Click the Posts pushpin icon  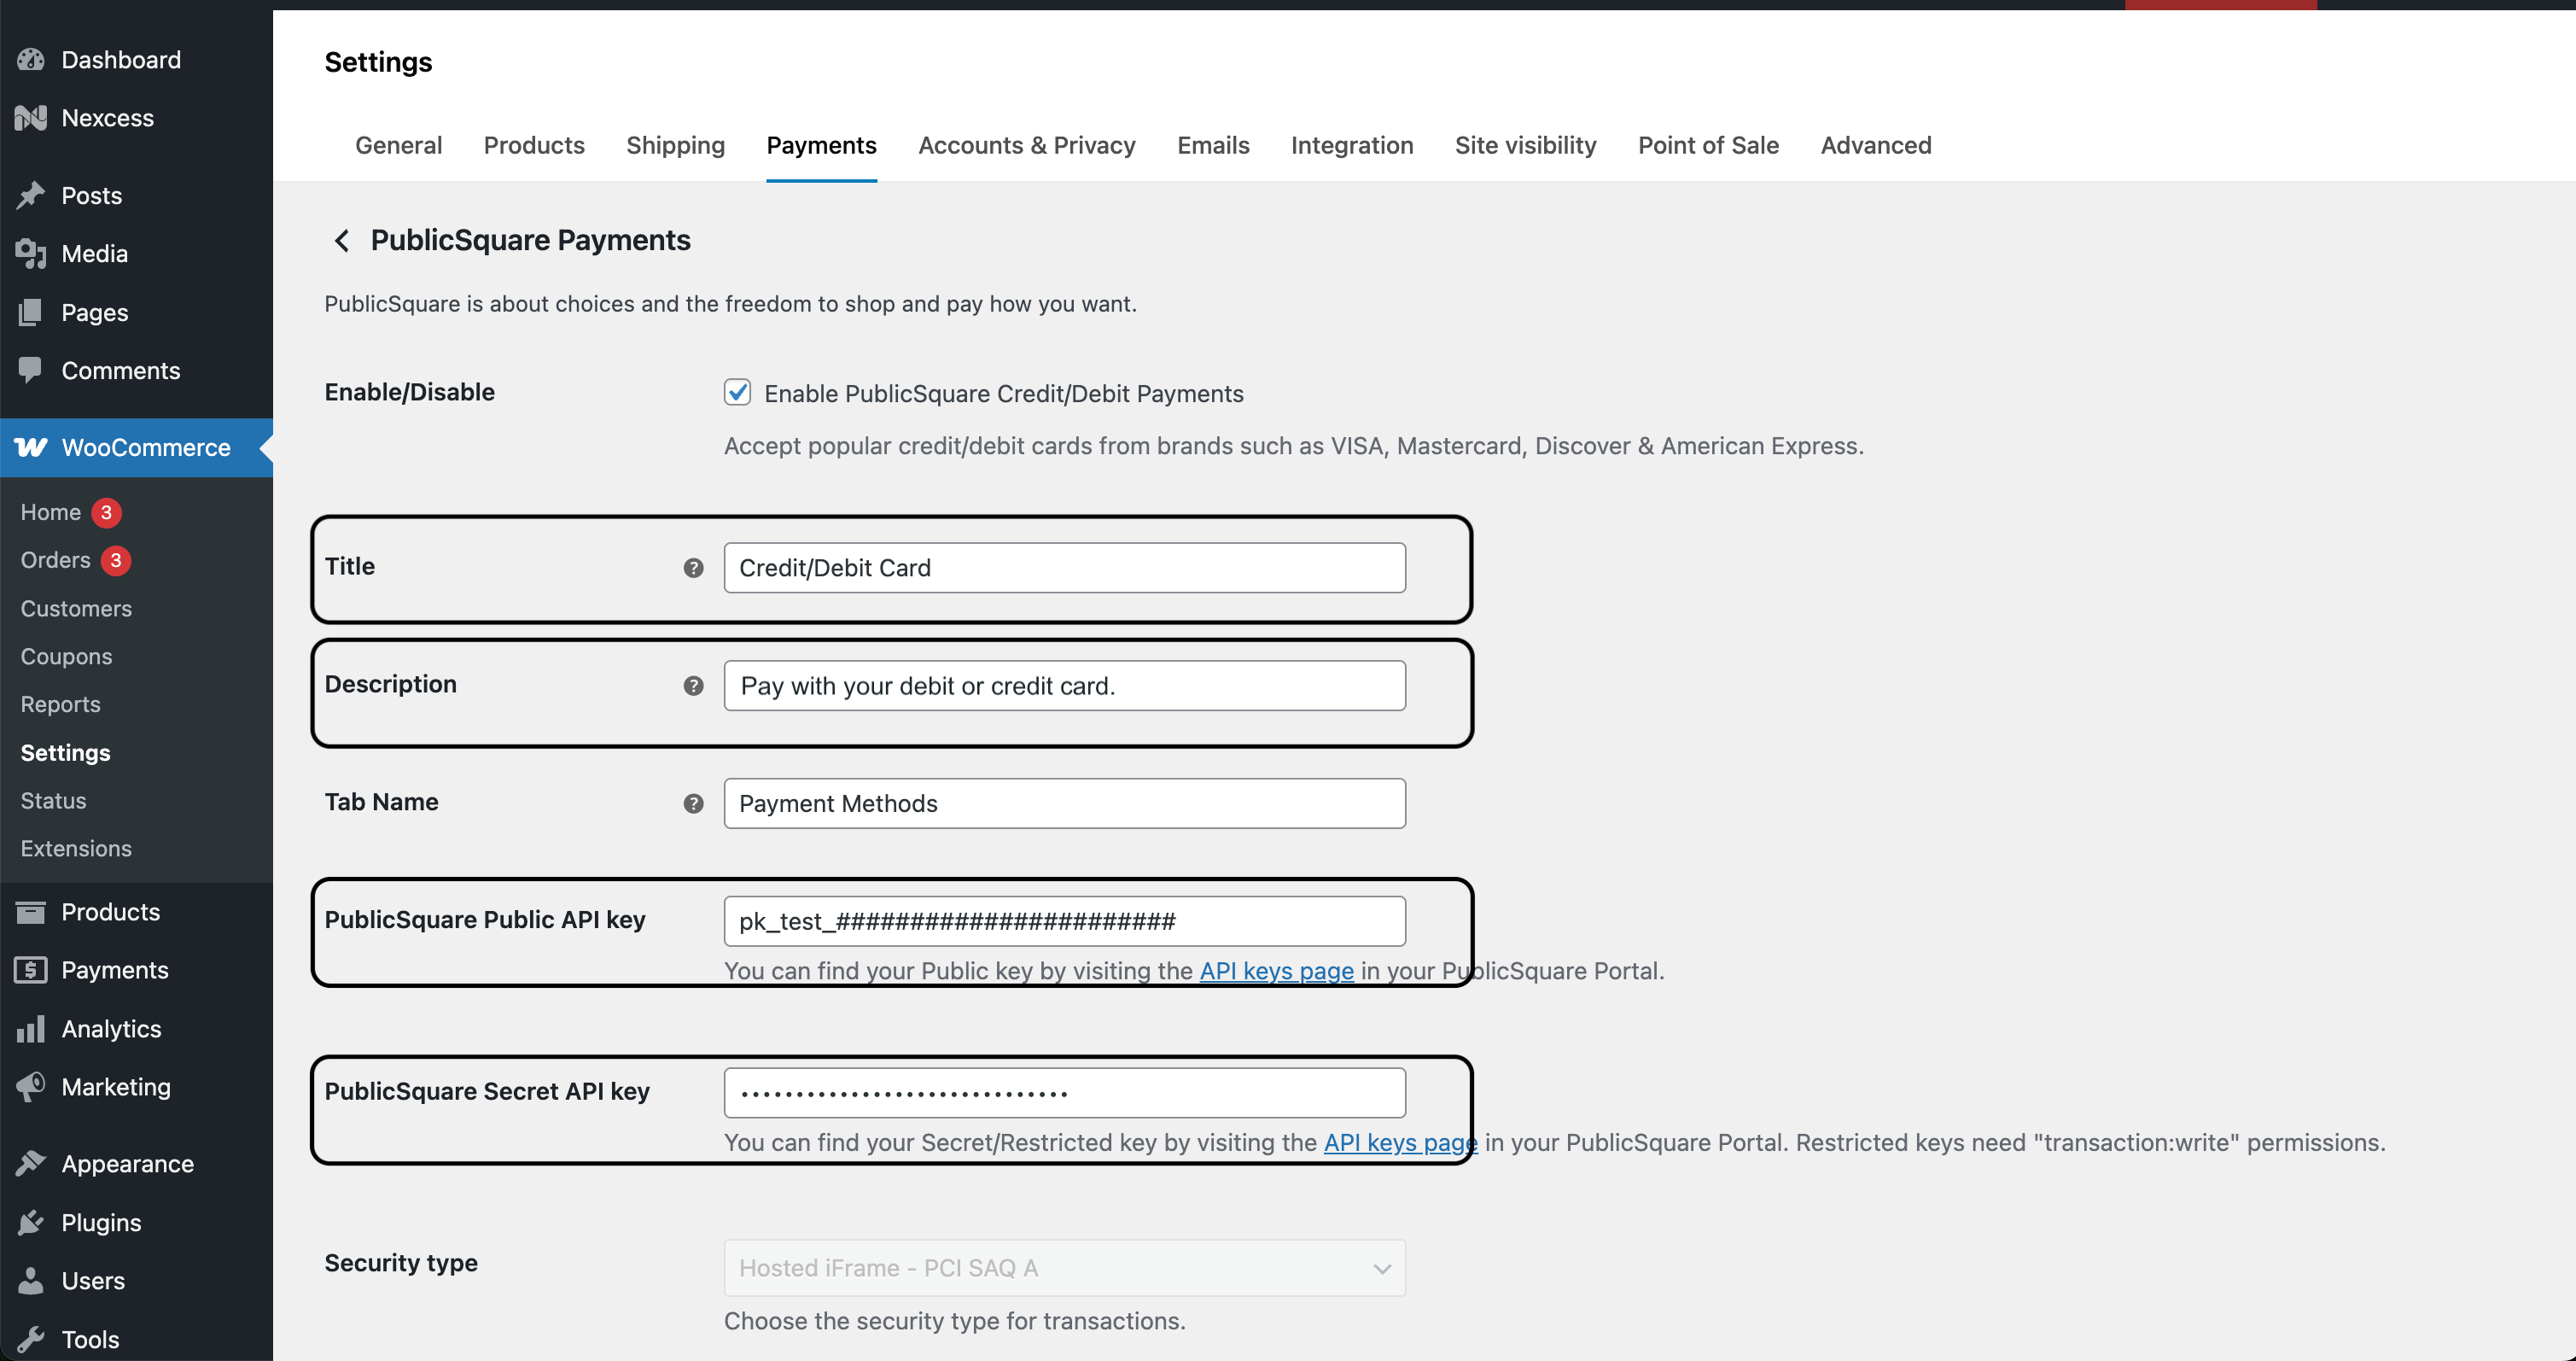(31, 195)
